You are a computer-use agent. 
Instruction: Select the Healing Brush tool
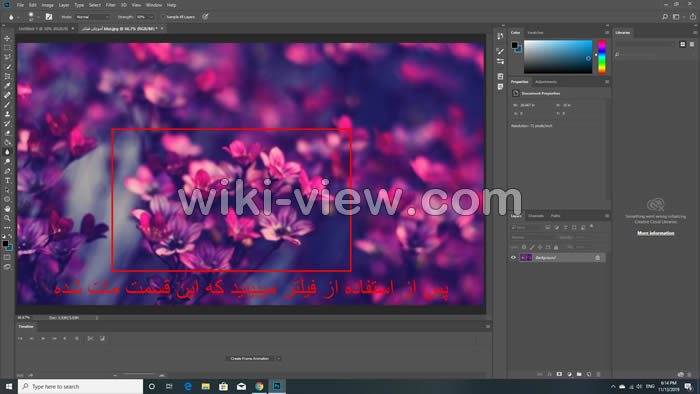[x=7, y=95]
